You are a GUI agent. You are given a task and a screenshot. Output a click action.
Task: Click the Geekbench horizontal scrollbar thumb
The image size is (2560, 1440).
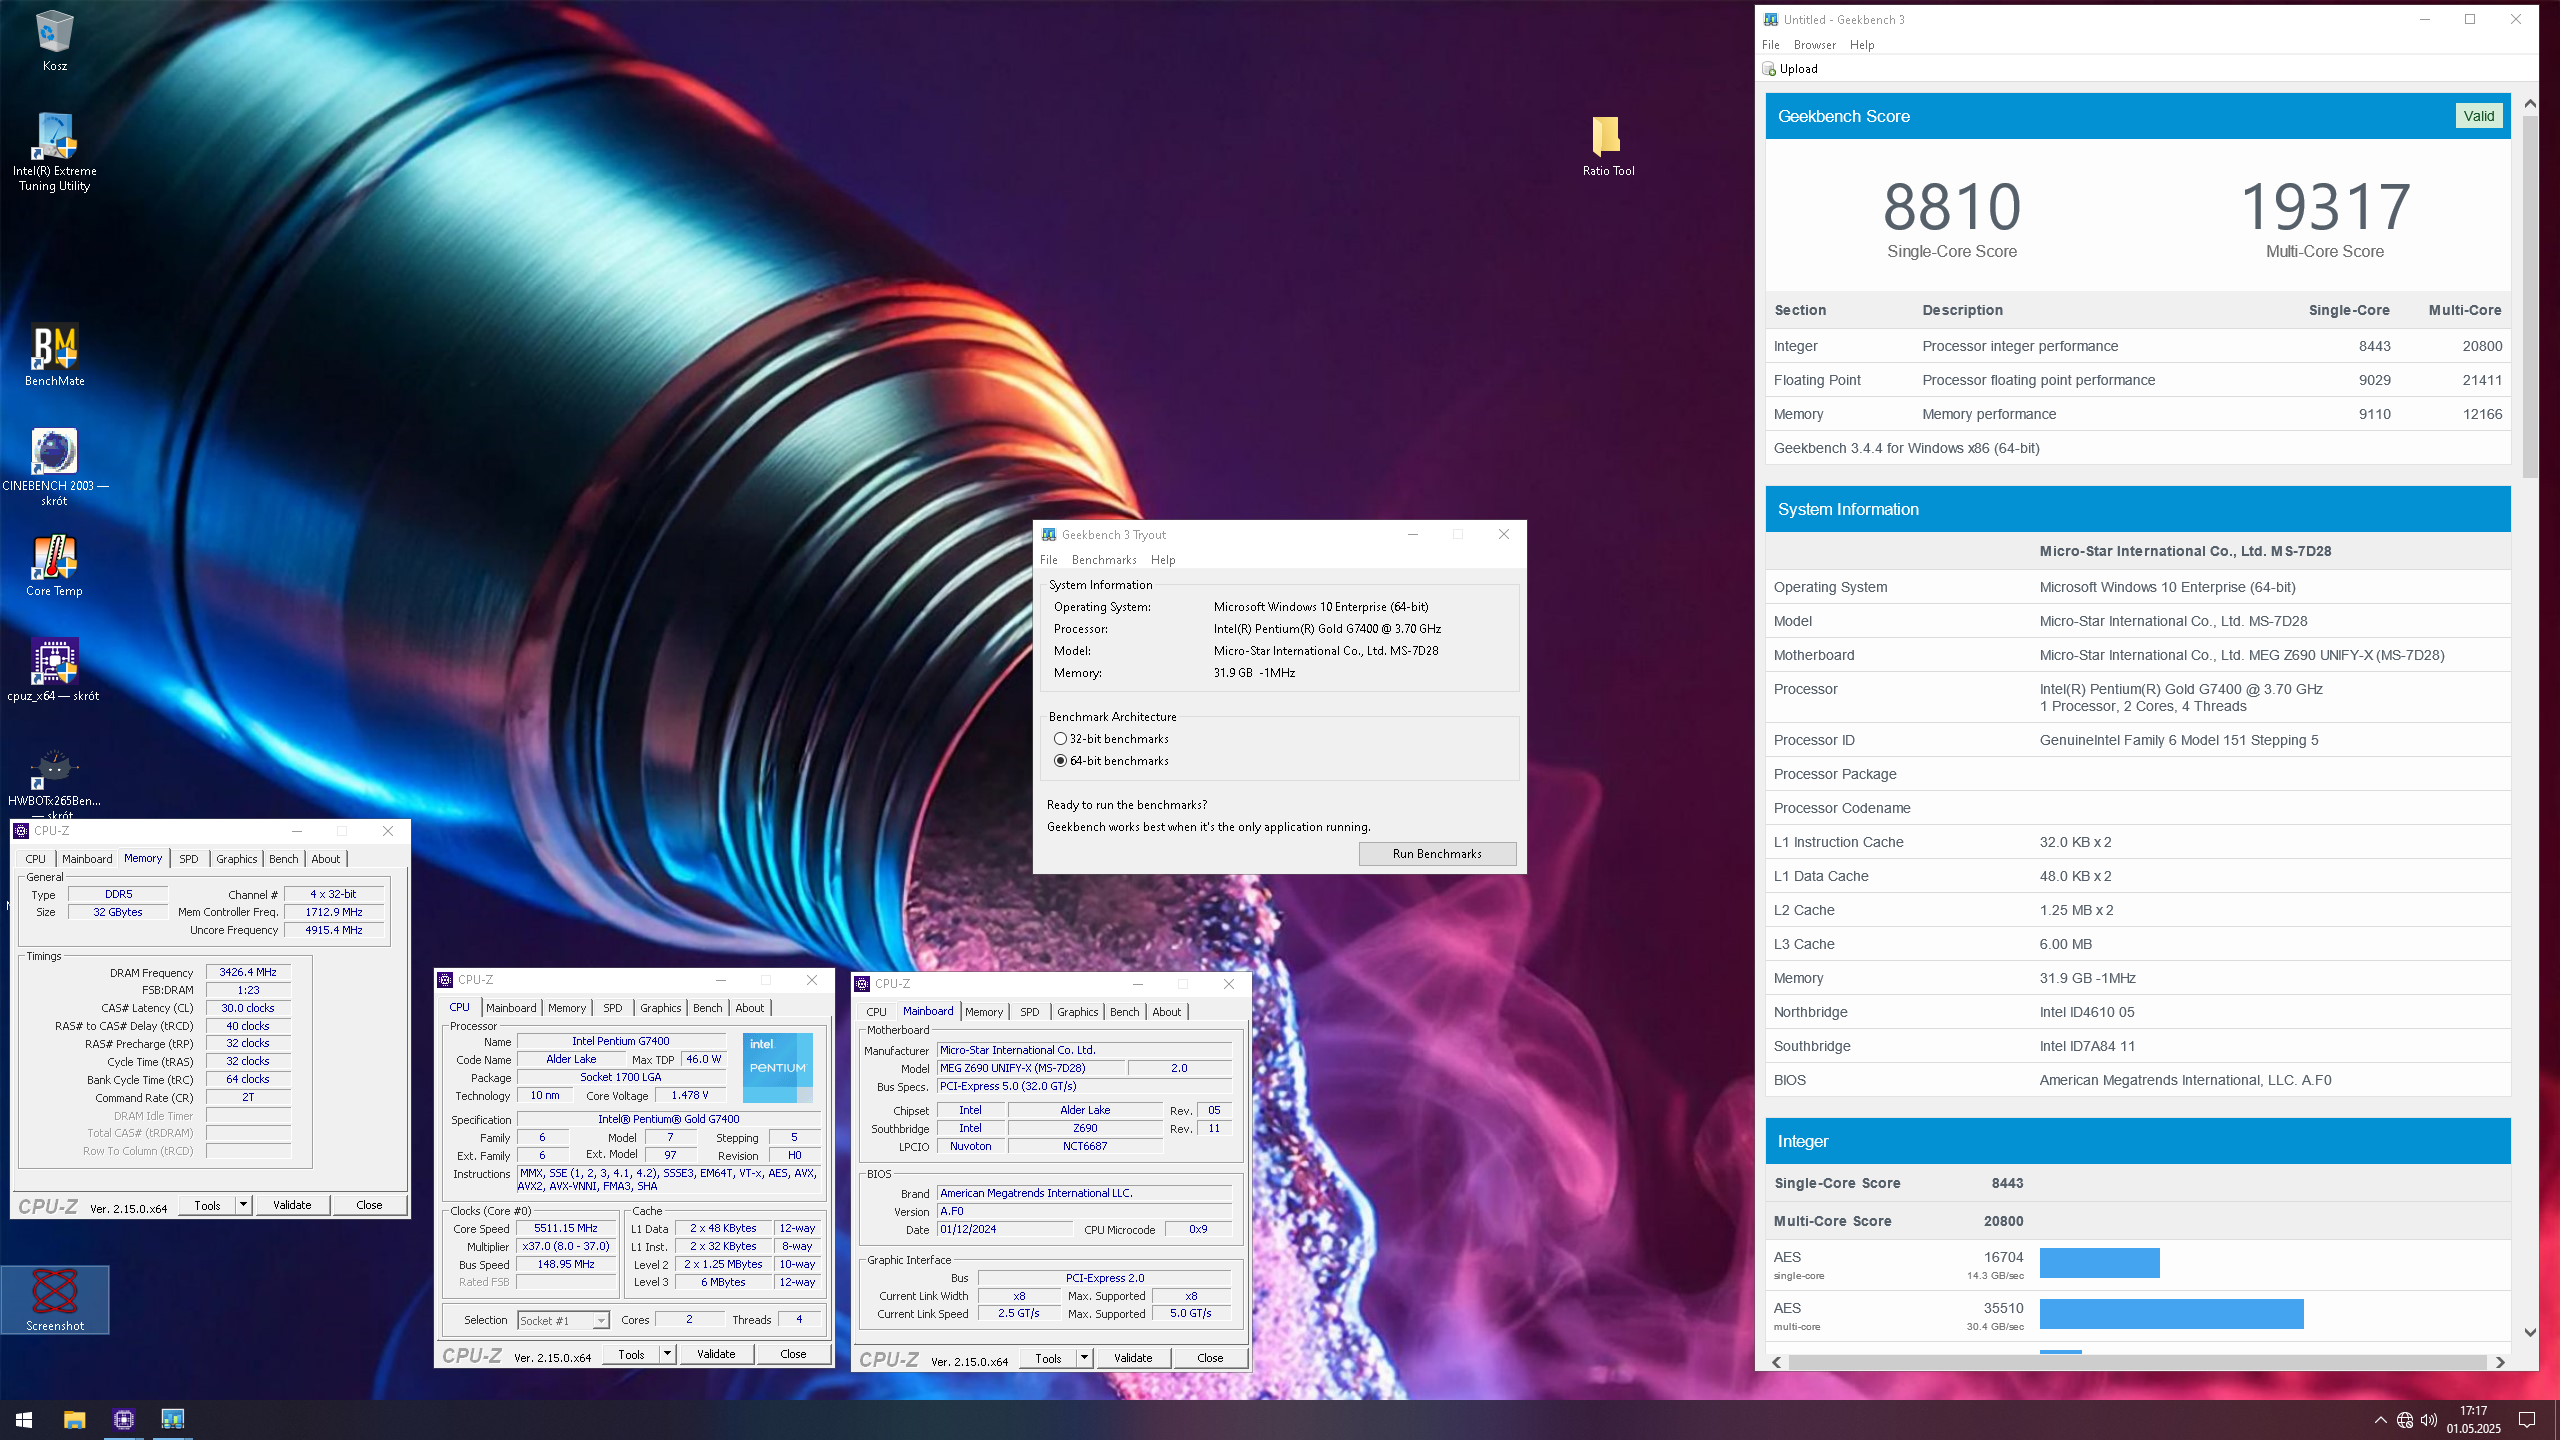click(x=2137, y=1362)
